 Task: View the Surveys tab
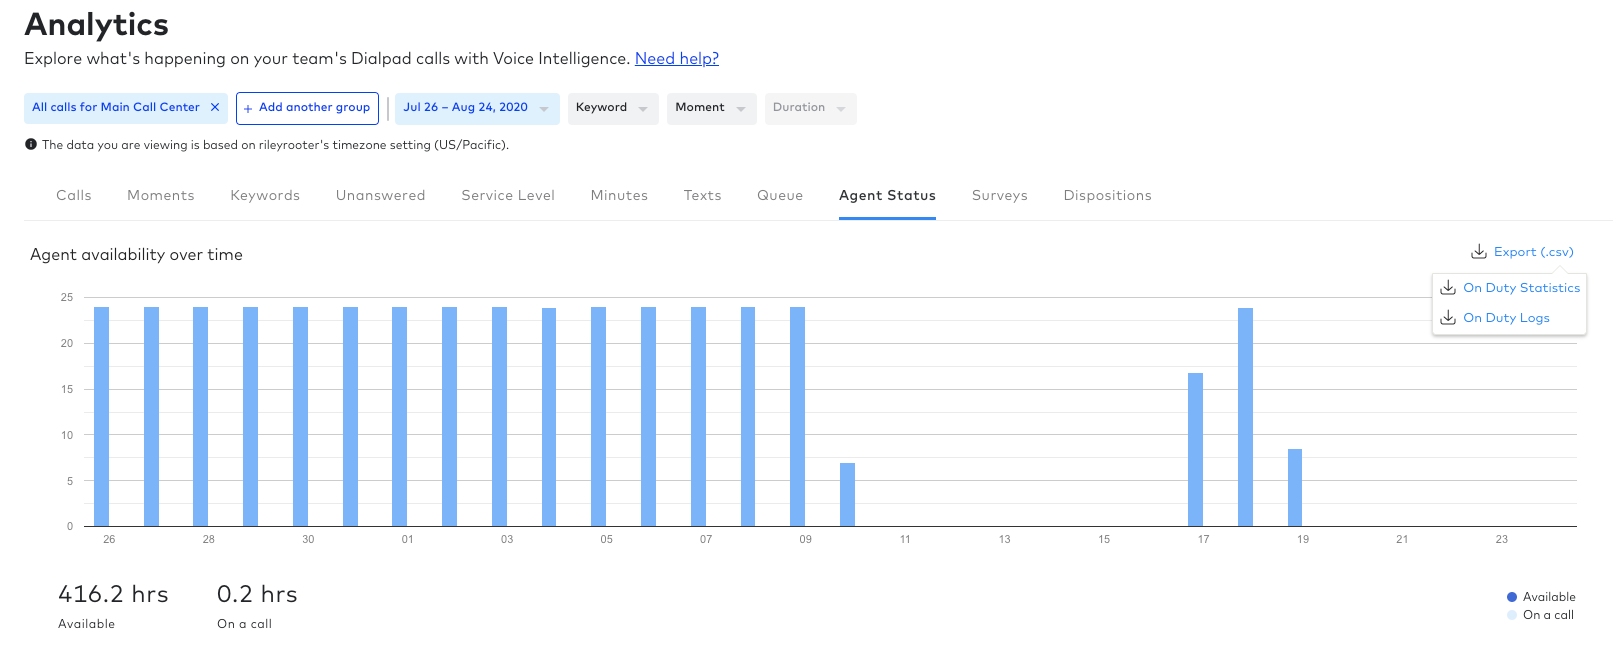[x=1000, y=195]
